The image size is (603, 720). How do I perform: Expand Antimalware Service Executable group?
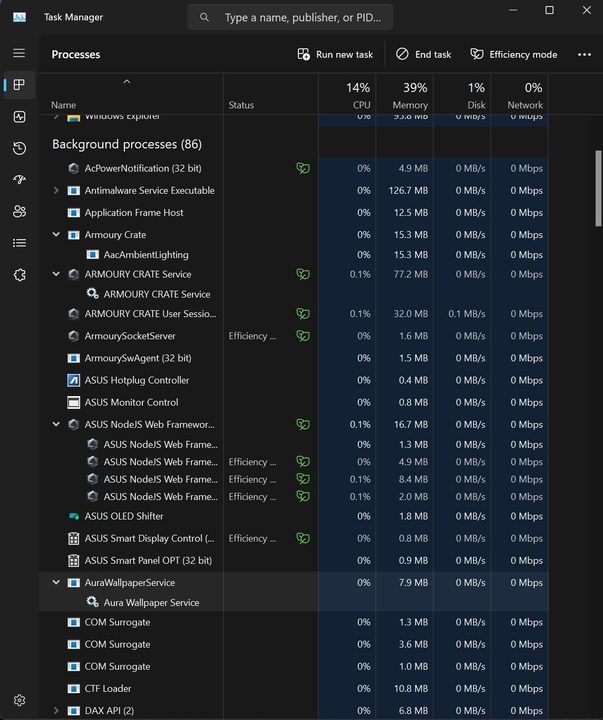[x=56, y=190]
